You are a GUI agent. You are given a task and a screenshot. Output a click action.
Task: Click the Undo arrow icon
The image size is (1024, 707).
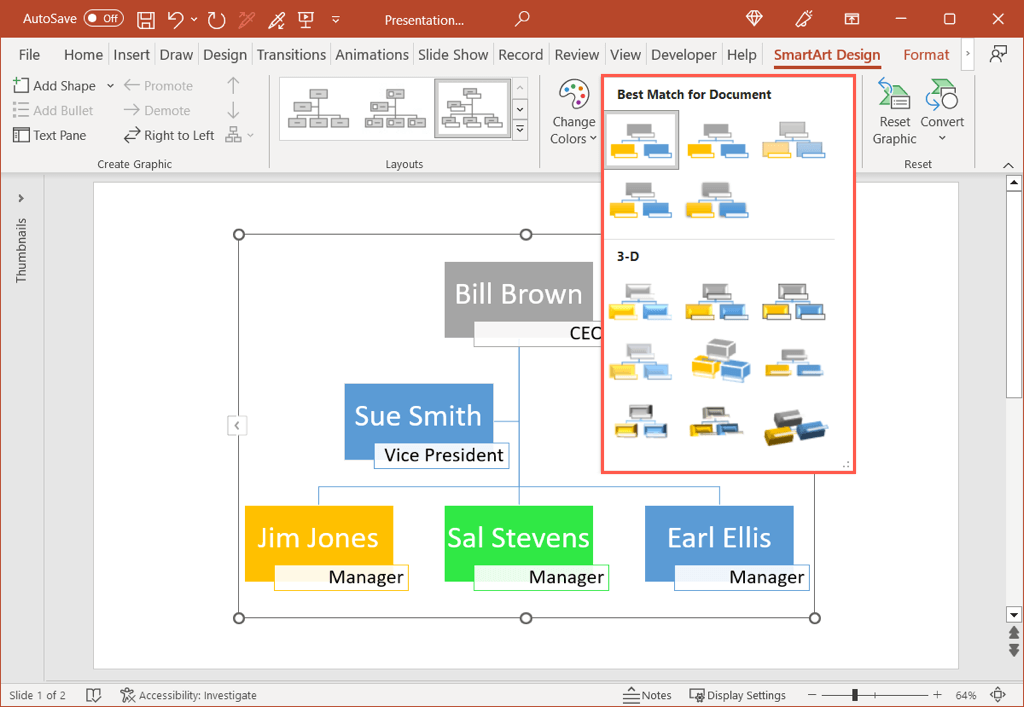coord(176,19)
